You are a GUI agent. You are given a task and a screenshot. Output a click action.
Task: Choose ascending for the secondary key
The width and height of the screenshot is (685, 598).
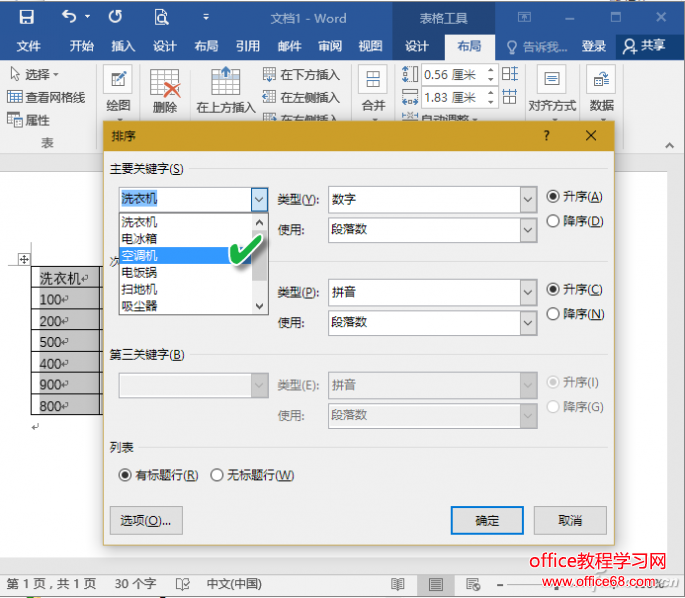(x=553, y=289)
